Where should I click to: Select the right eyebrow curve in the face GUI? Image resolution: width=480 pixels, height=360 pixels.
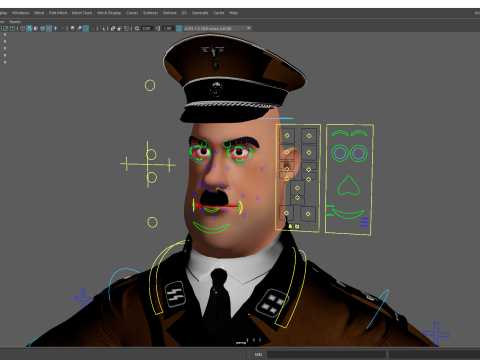(359, 133)
